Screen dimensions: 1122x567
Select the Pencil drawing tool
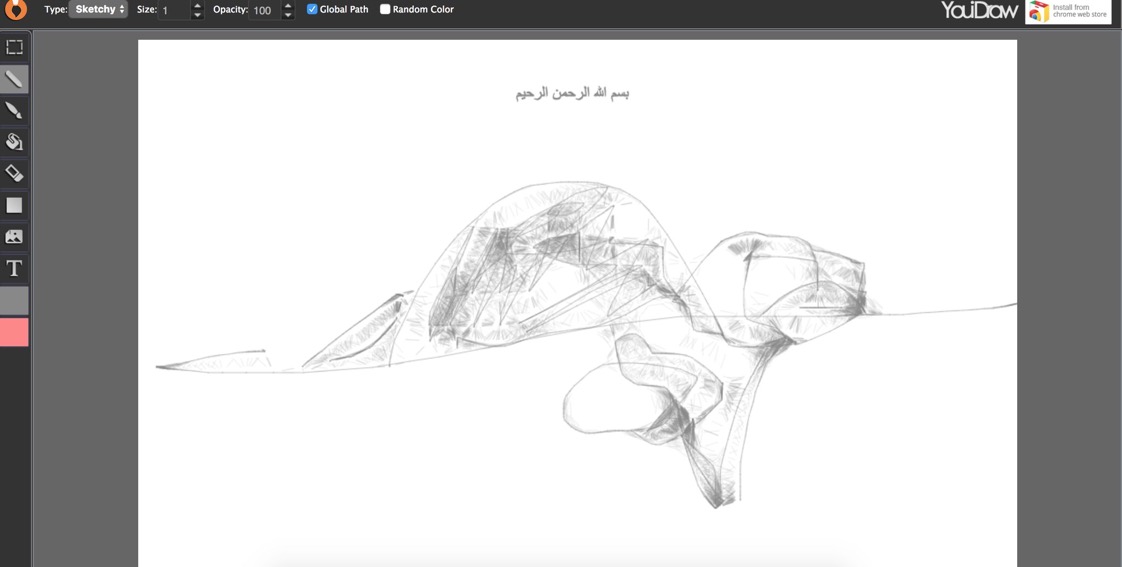tap(14, 79)
